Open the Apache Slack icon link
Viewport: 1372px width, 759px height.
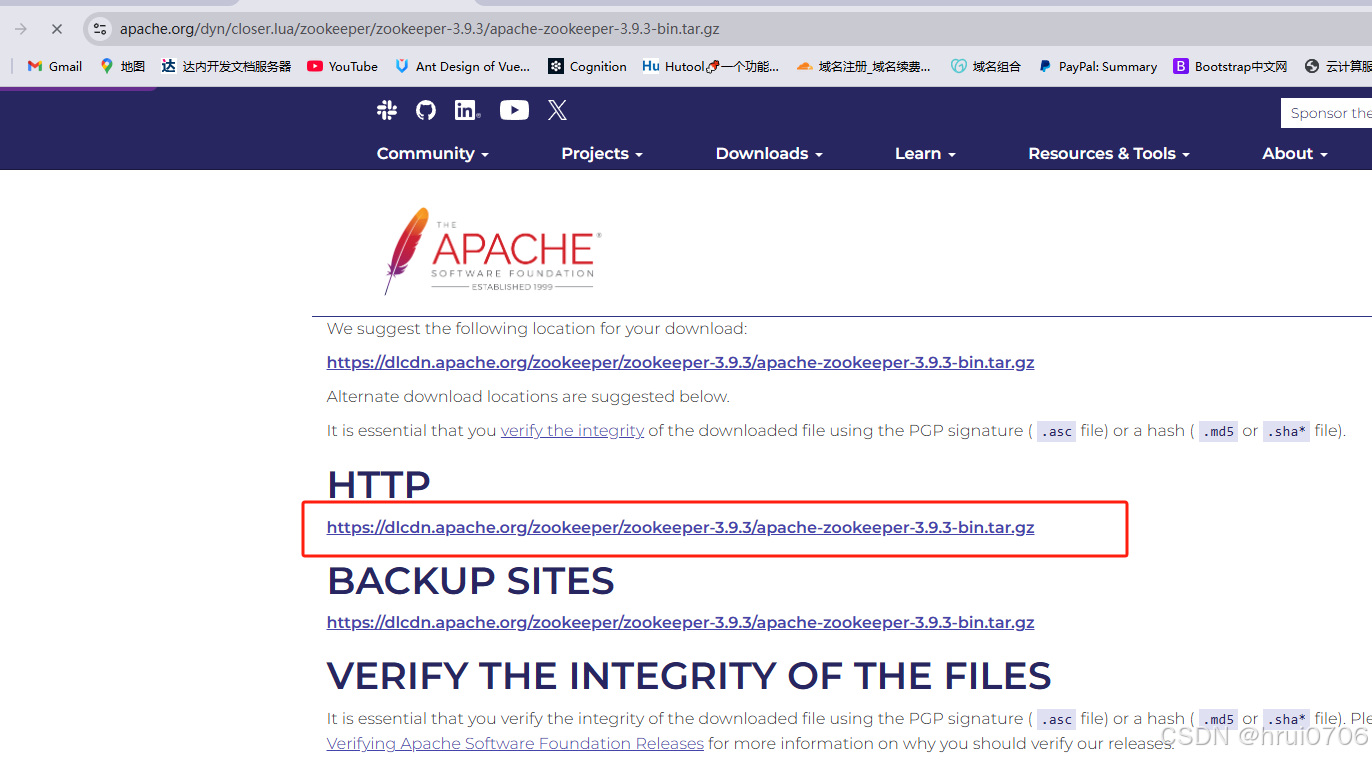point(387,110)
